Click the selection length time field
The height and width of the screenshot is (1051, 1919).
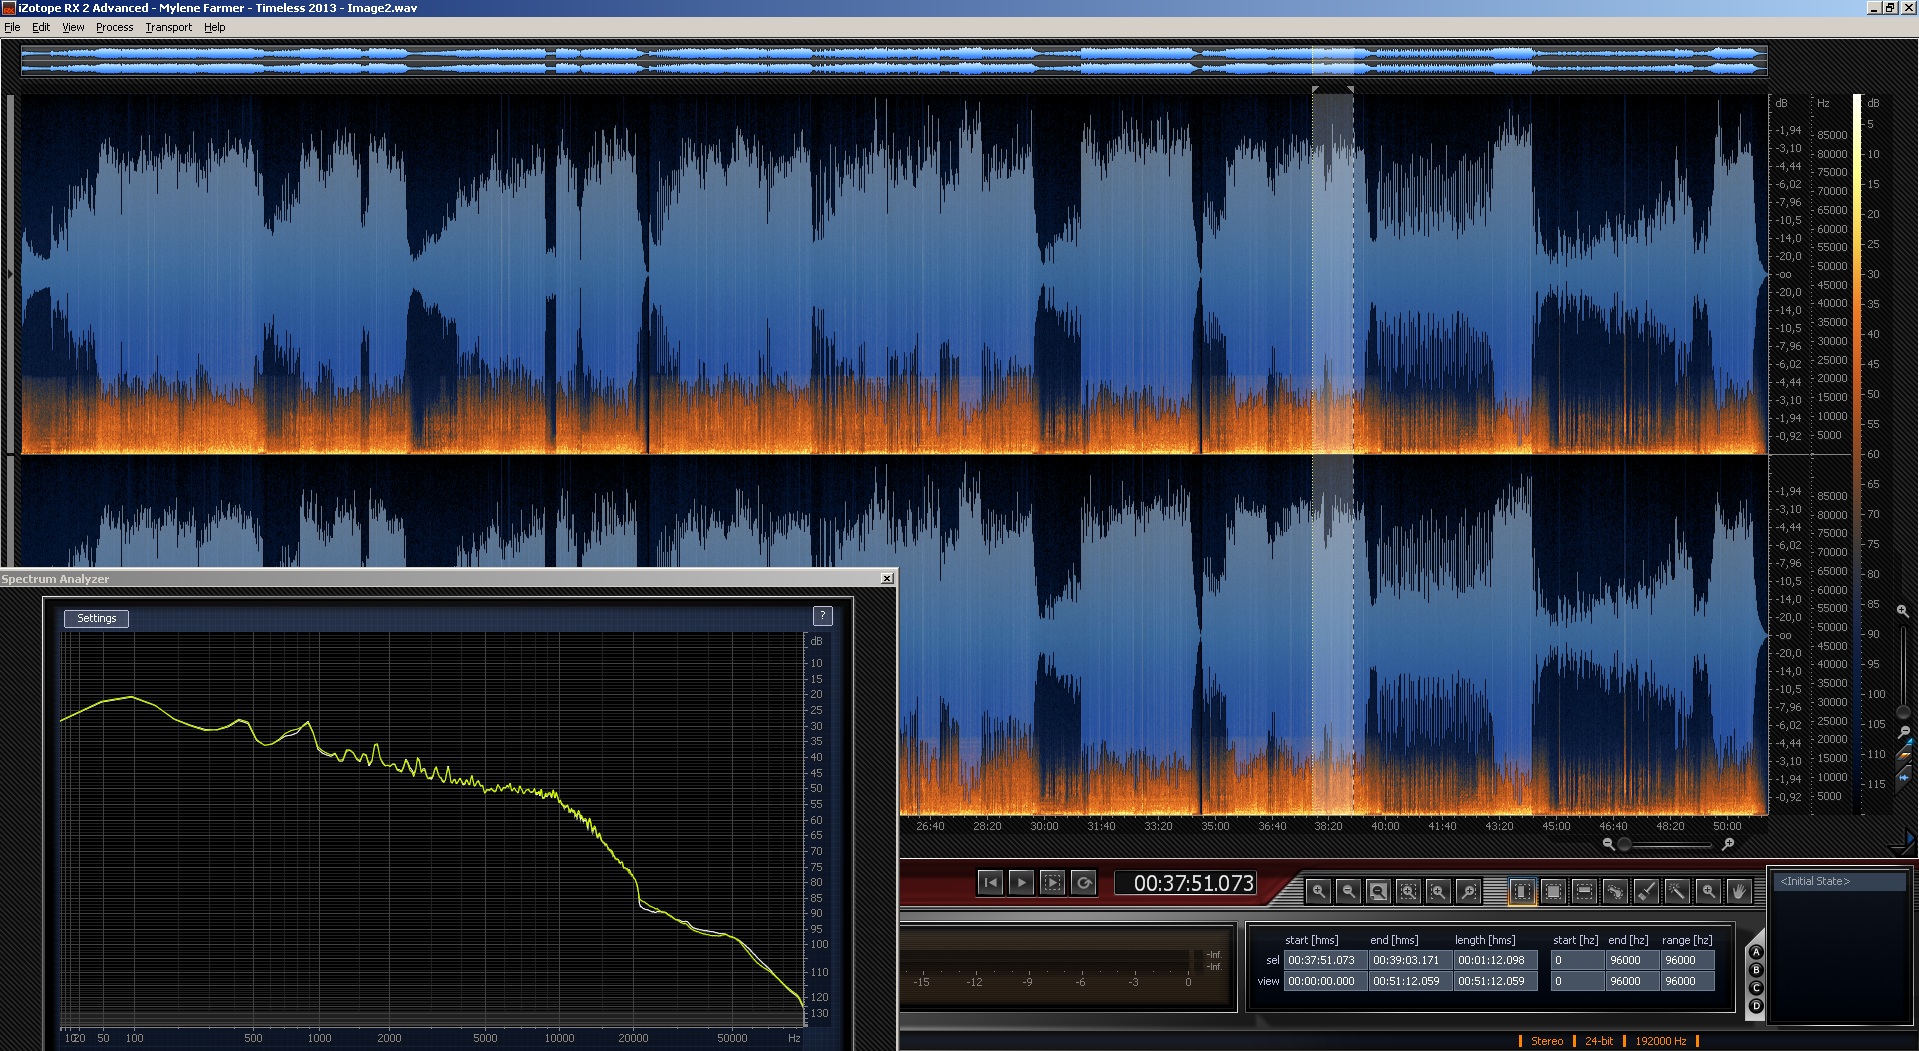[x=1495, y=960]
